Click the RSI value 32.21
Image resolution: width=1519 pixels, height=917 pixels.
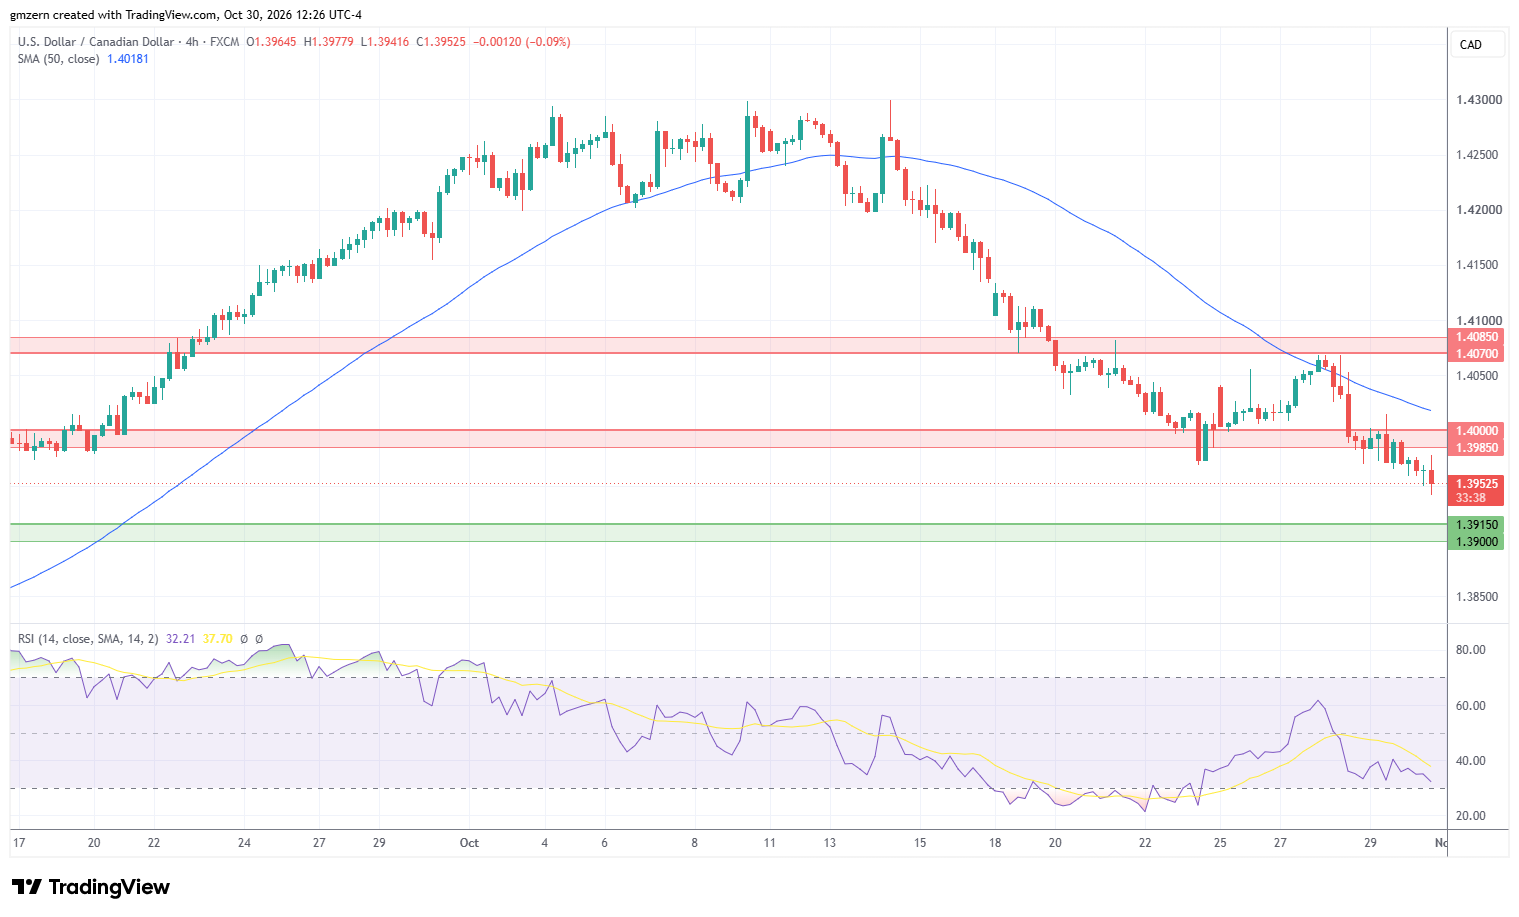coord(180,638)
